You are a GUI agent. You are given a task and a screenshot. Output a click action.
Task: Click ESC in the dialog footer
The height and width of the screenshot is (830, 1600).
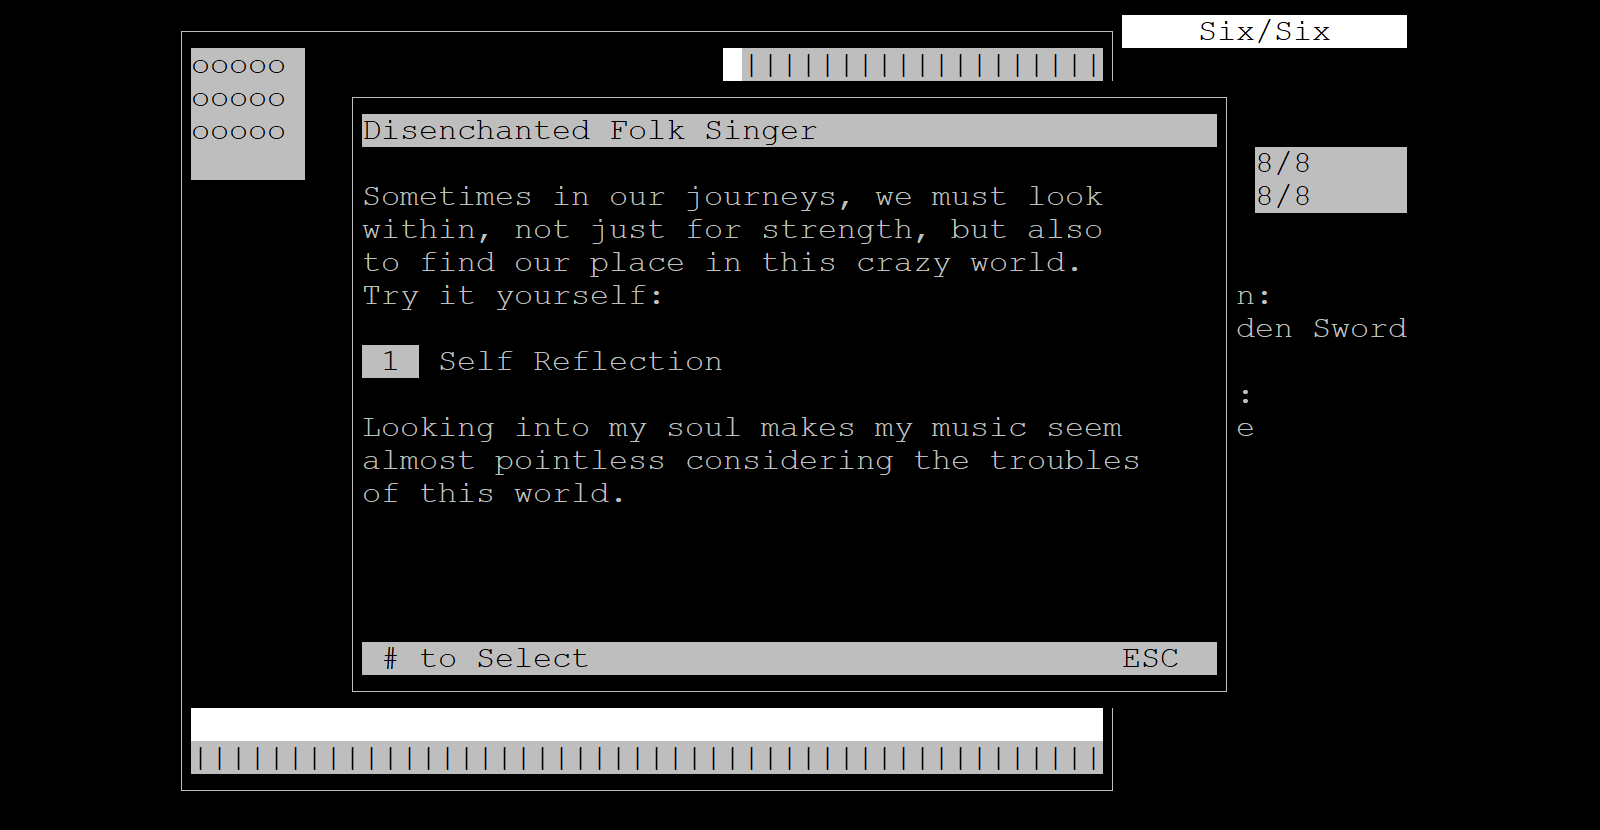click(x=1150, y=658)
